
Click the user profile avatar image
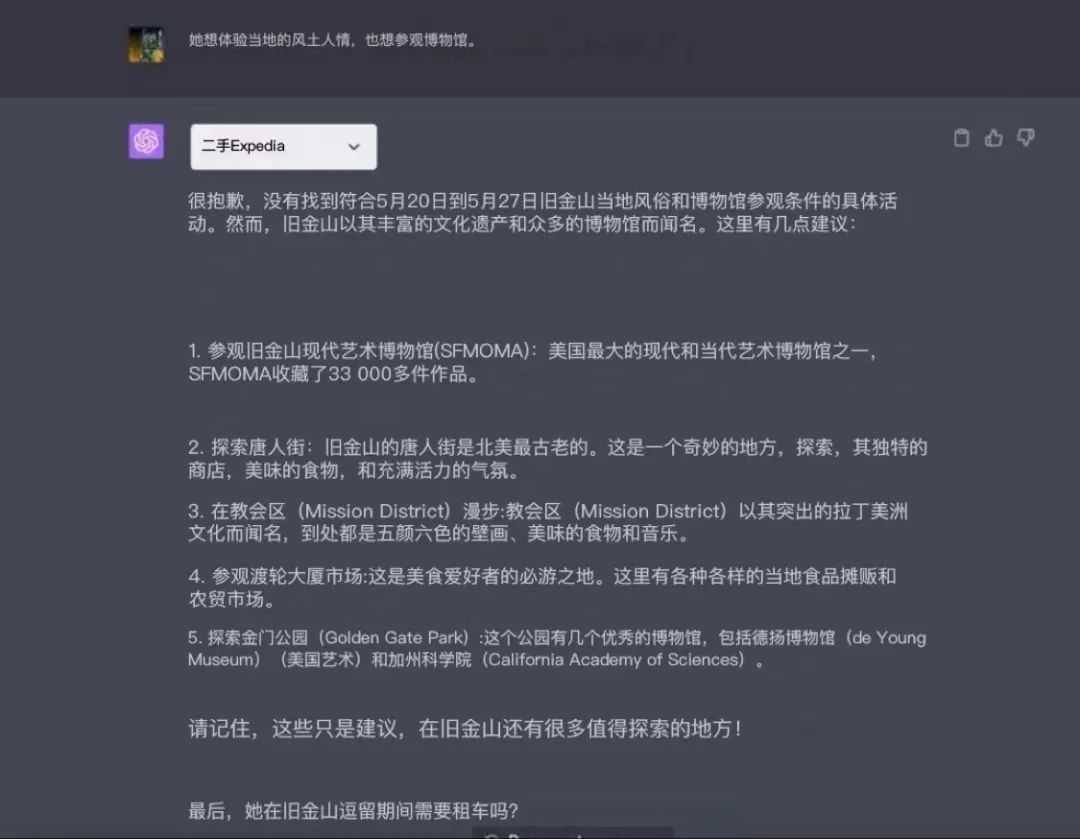146,45
